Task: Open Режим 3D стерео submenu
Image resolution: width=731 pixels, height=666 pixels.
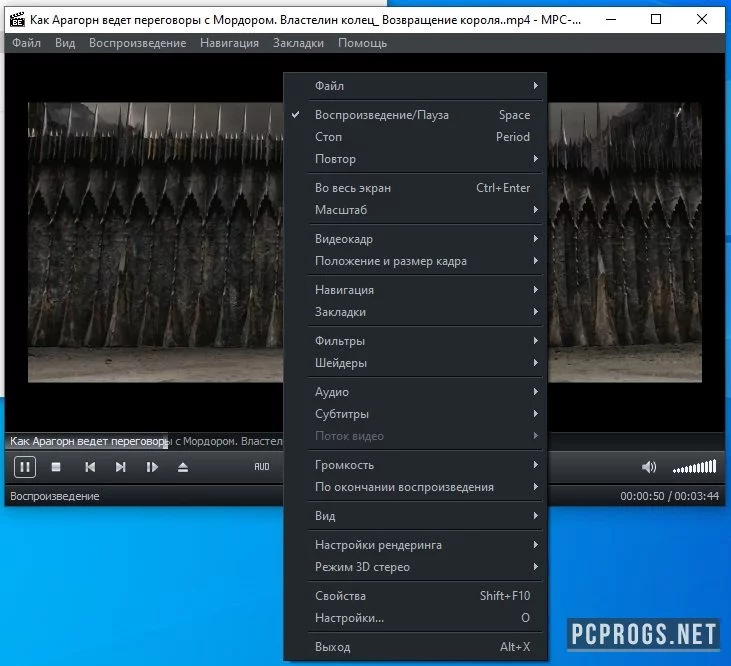Action: click(415, 566)
